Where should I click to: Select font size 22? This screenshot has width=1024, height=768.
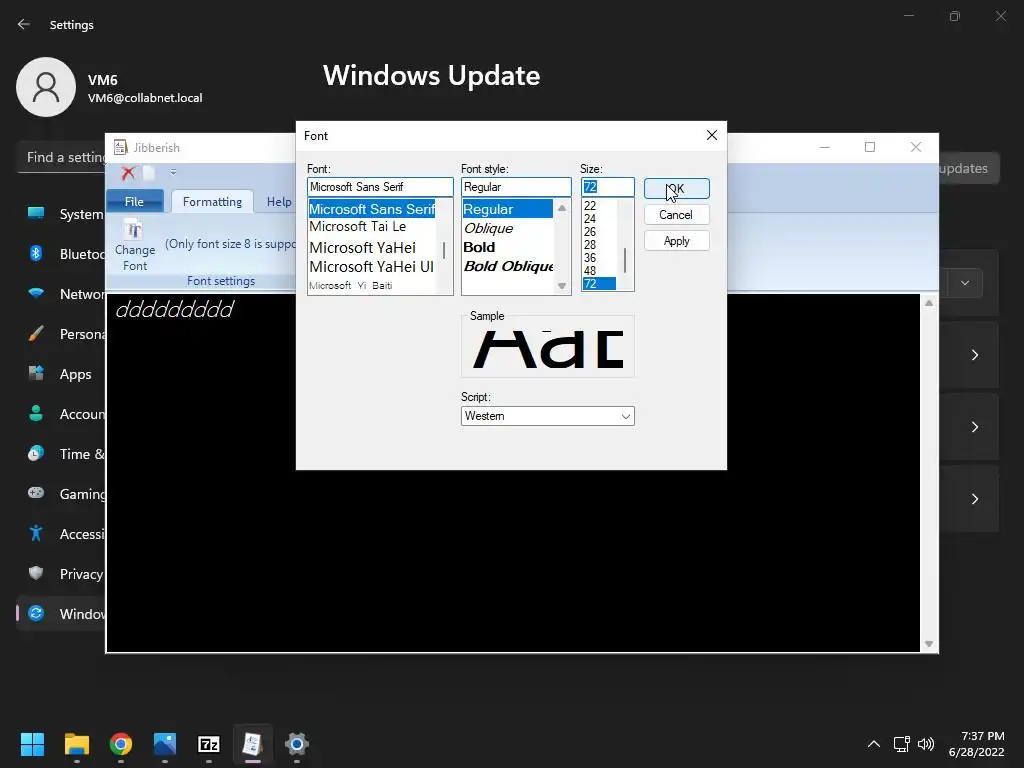pyautogui.click(x=590, y=206)
